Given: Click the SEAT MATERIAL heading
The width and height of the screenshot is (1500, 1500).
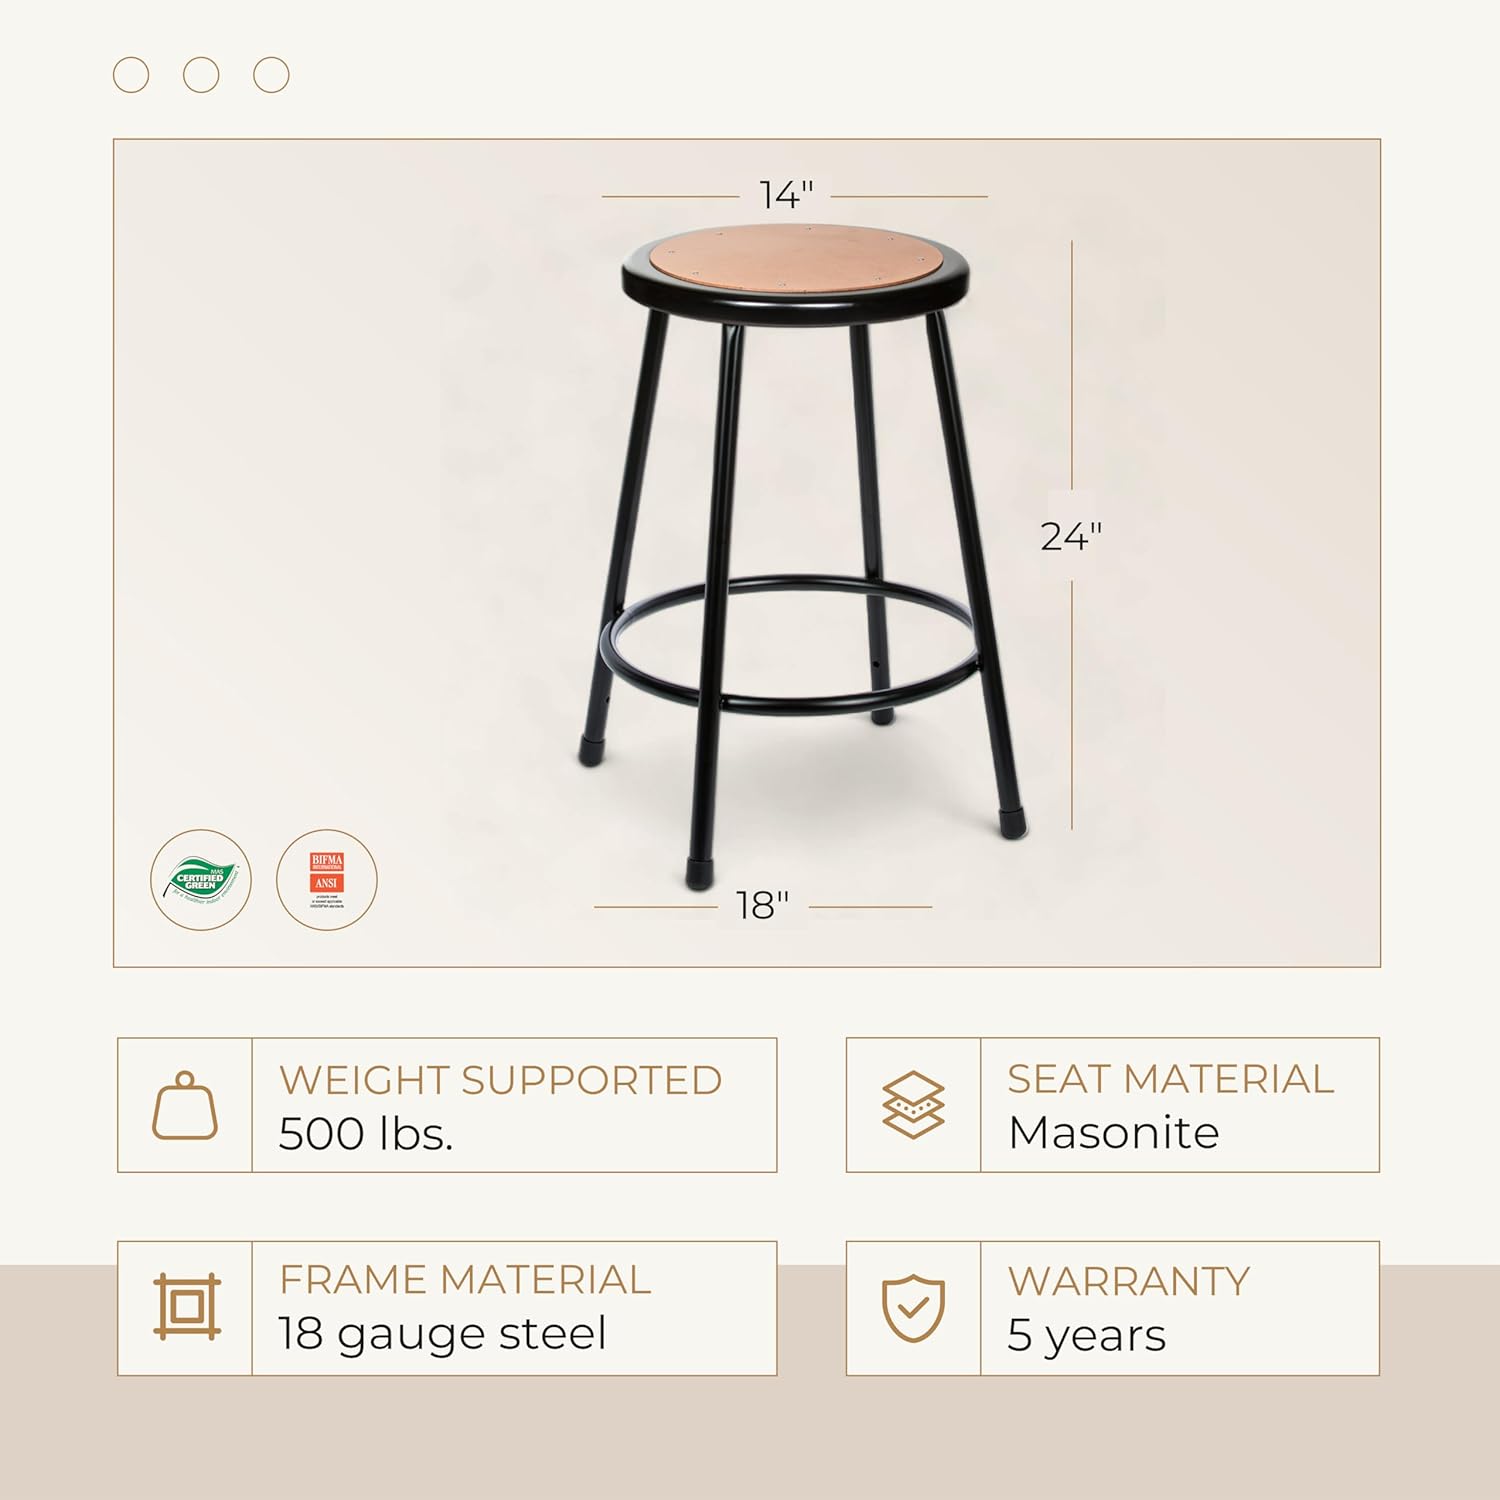Looking at the screenshot, I should coord(1170,1079).
